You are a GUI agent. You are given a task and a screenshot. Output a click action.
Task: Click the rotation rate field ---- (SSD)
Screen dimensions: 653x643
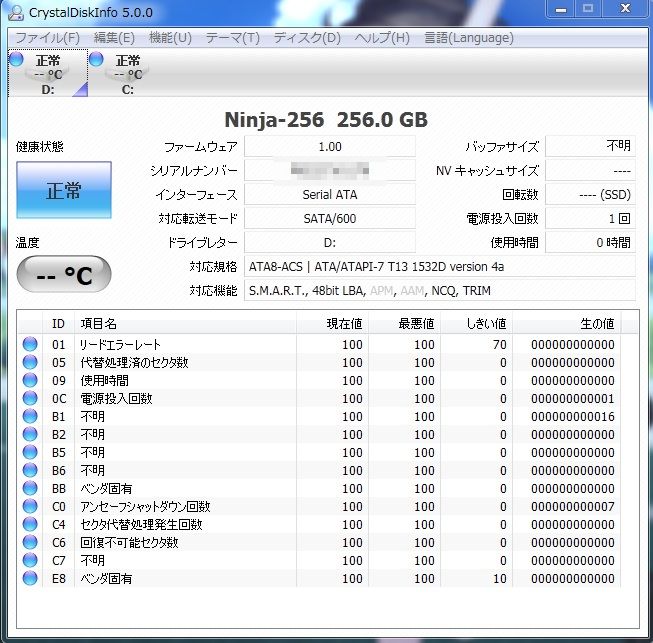pyautogui.click(x=591, y=194)
